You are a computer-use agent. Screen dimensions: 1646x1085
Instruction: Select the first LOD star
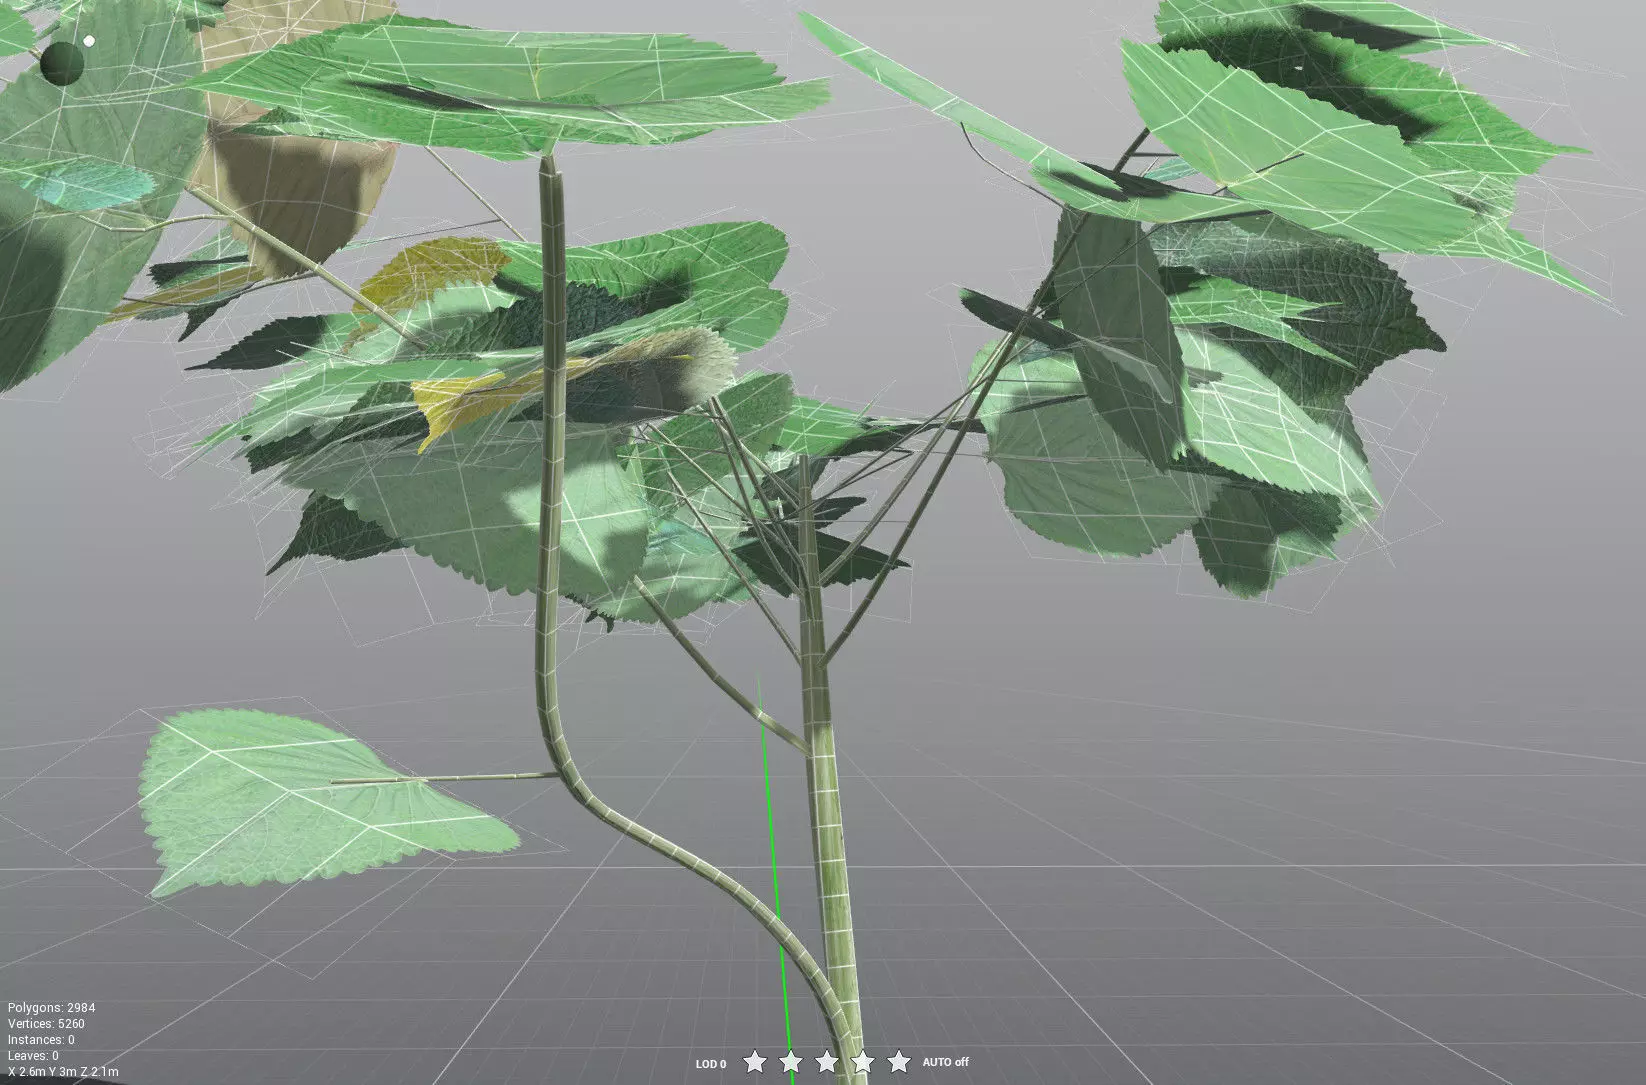point(755,1061)
